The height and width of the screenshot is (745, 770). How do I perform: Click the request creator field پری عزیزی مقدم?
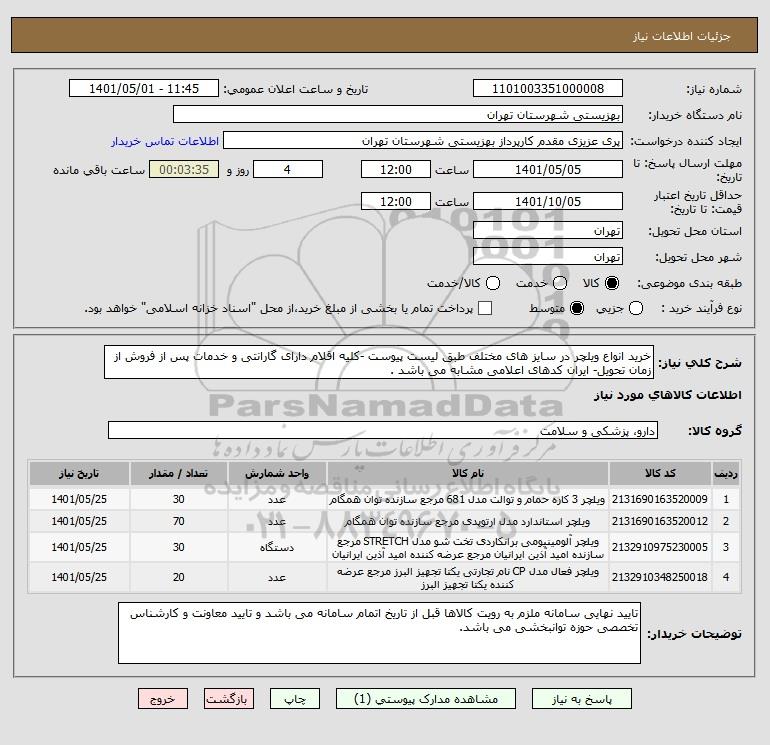pyautogui.click(x=423, y=141)
